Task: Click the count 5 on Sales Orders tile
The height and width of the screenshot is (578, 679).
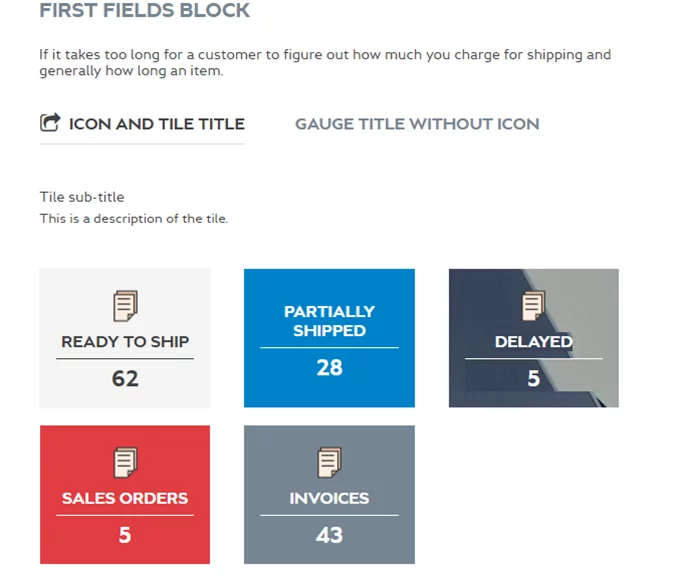Action: [x=125, y=535]
